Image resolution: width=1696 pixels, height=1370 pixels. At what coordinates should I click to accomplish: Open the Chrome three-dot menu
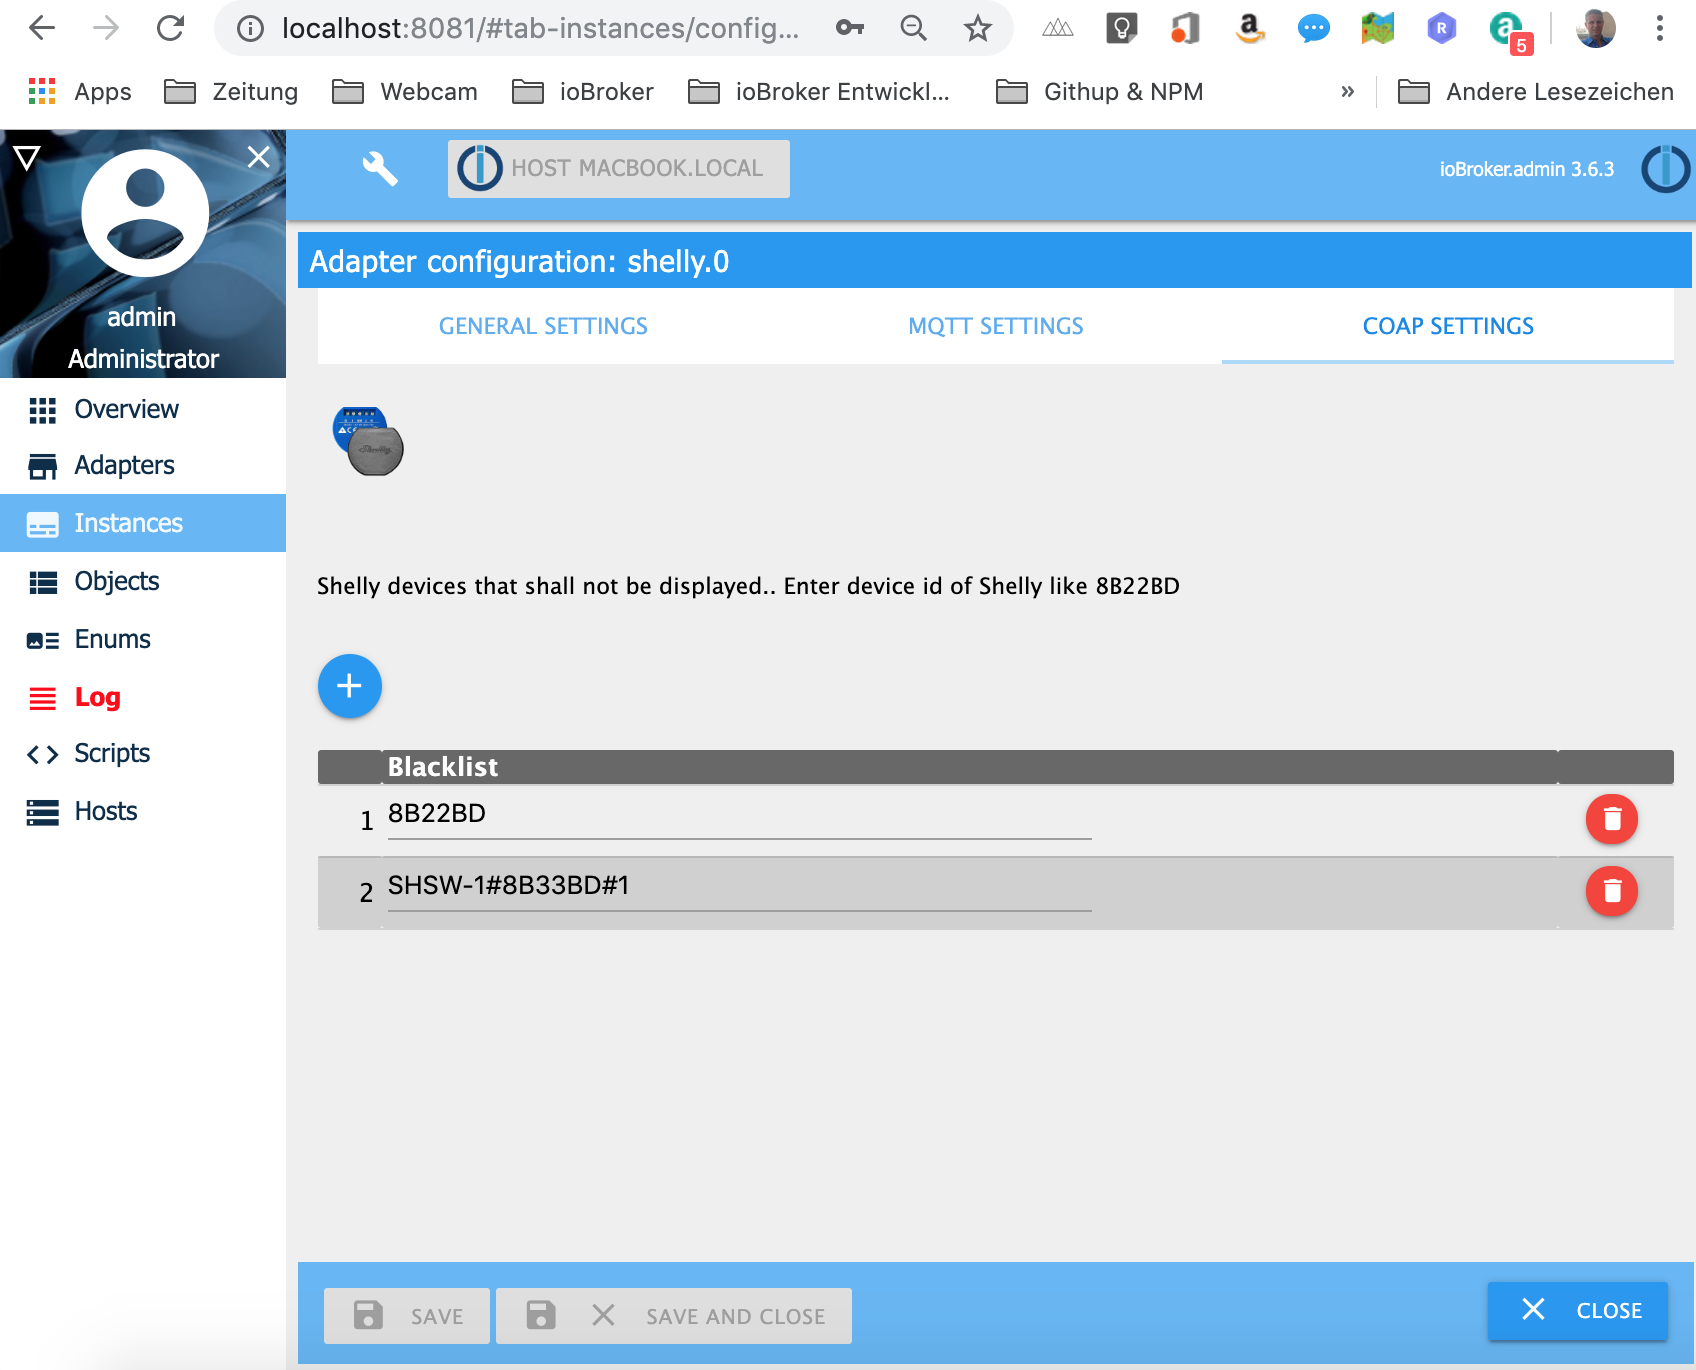coord(1659,28)
